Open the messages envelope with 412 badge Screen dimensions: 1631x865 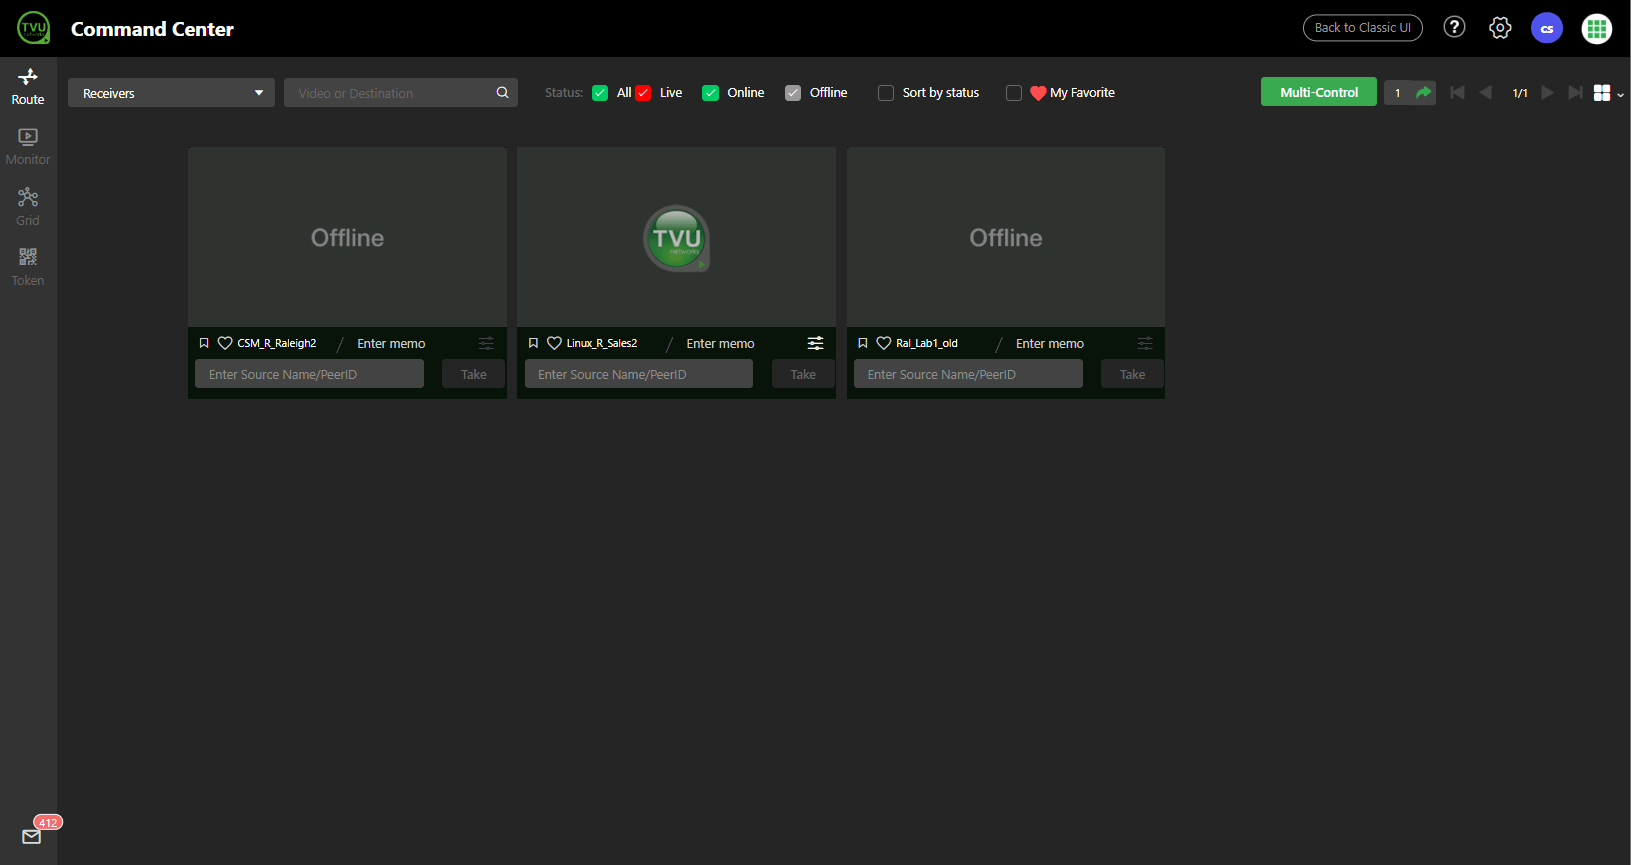pyautogui.click(x=32, y=836)
